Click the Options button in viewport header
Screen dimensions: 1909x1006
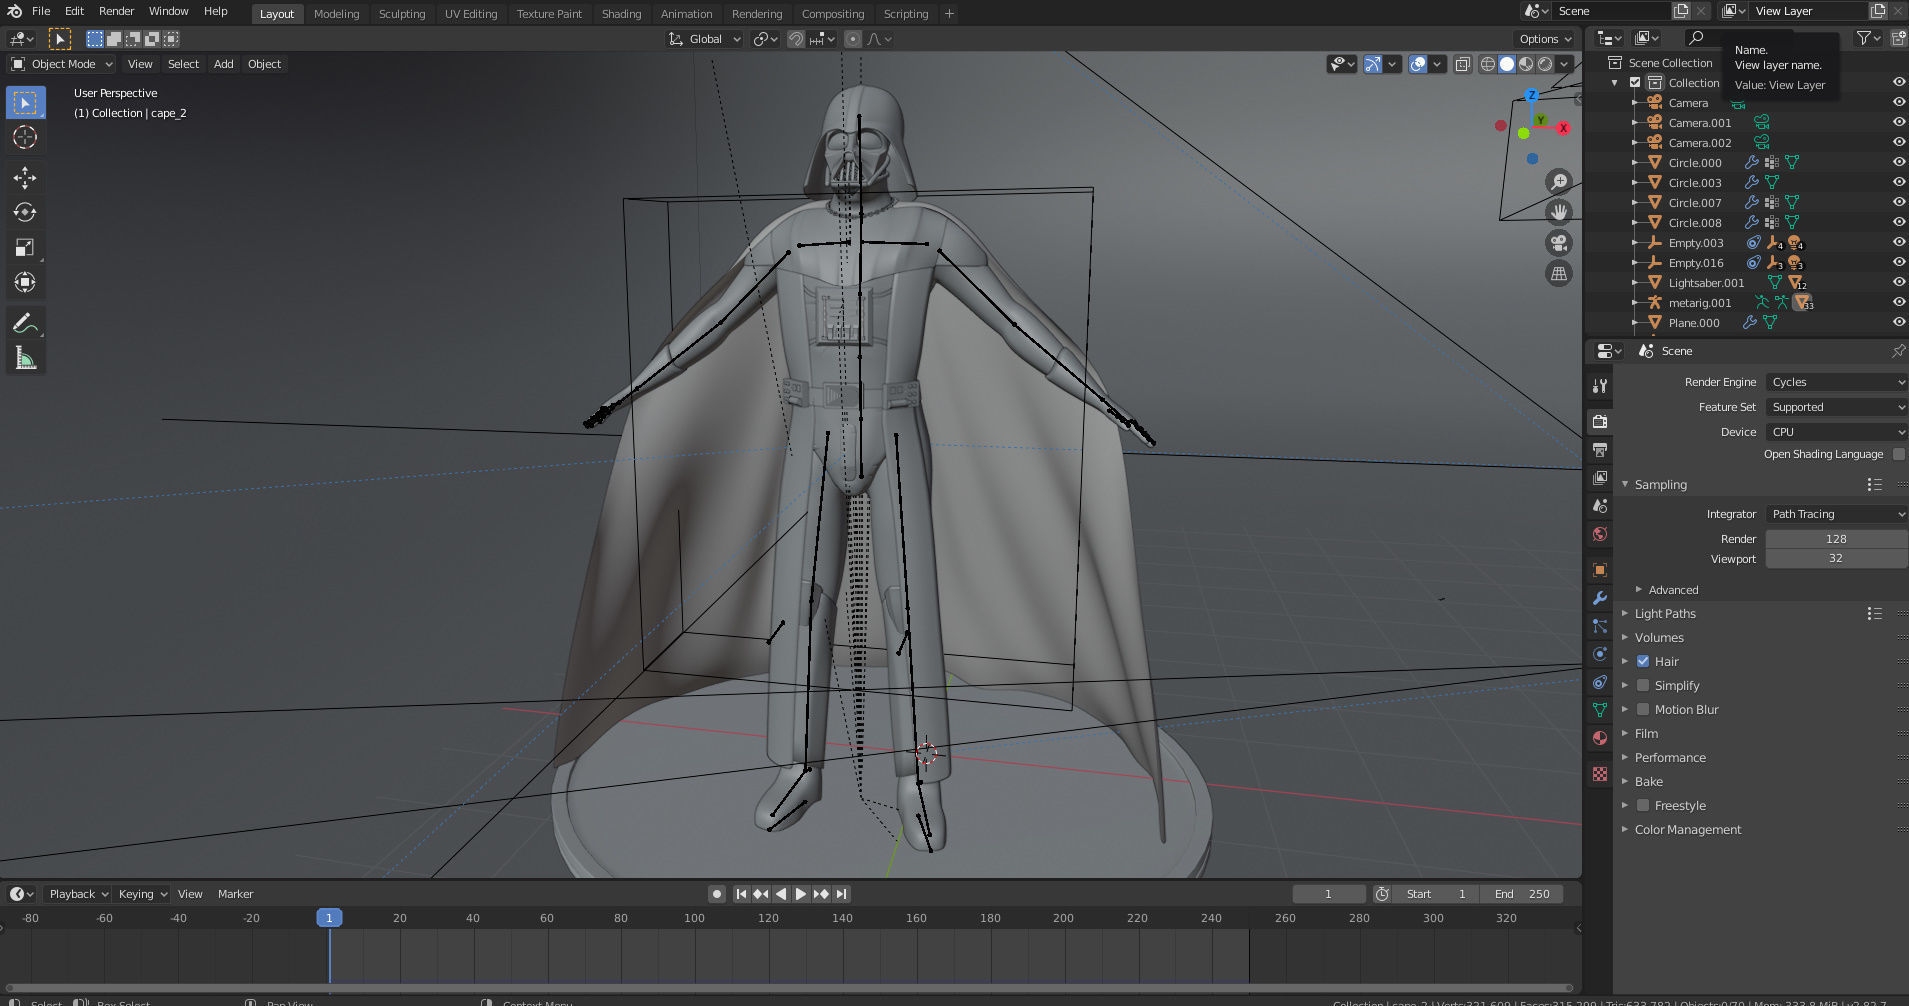pos(1545,39)
